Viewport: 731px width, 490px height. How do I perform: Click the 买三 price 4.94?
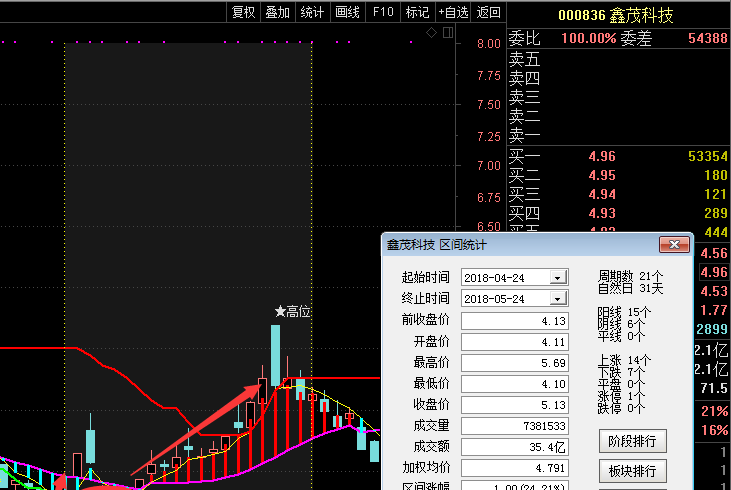point(602,194)
